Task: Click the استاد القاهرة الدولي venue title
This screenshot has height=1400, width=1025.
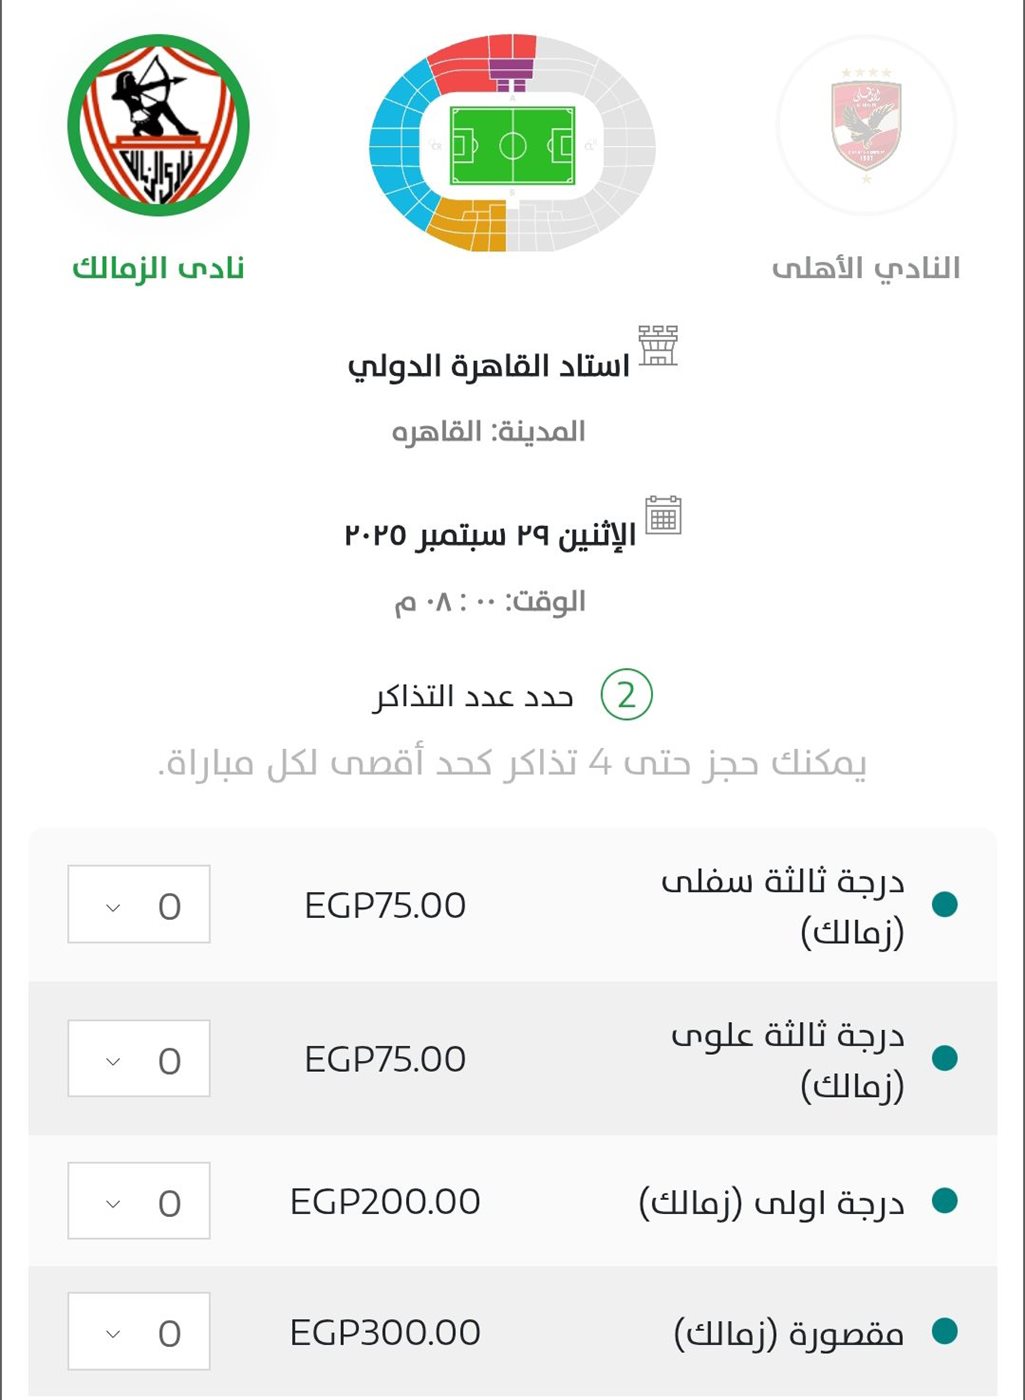Action: pos(488,365)
